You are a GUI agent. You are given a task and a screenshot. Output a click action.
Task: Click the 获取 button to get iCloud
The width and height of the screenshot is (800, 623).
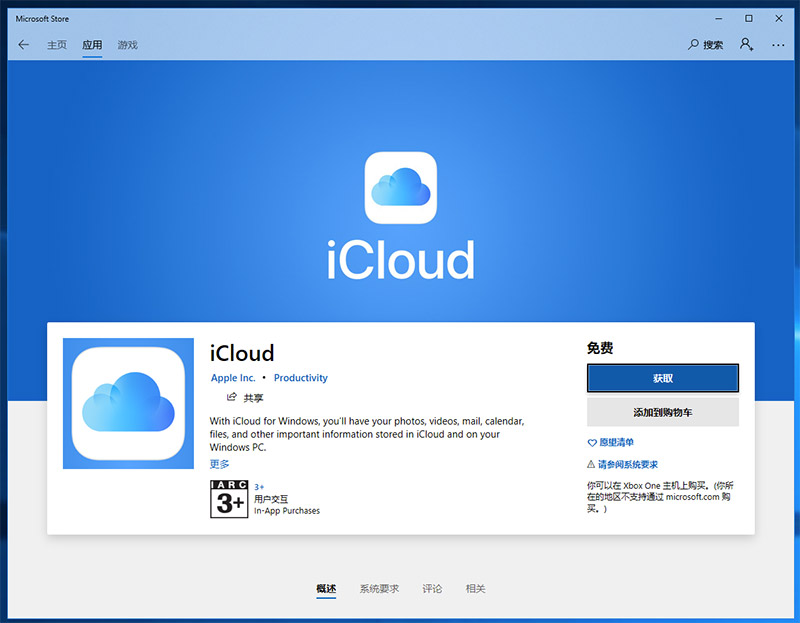coord(663,378)
